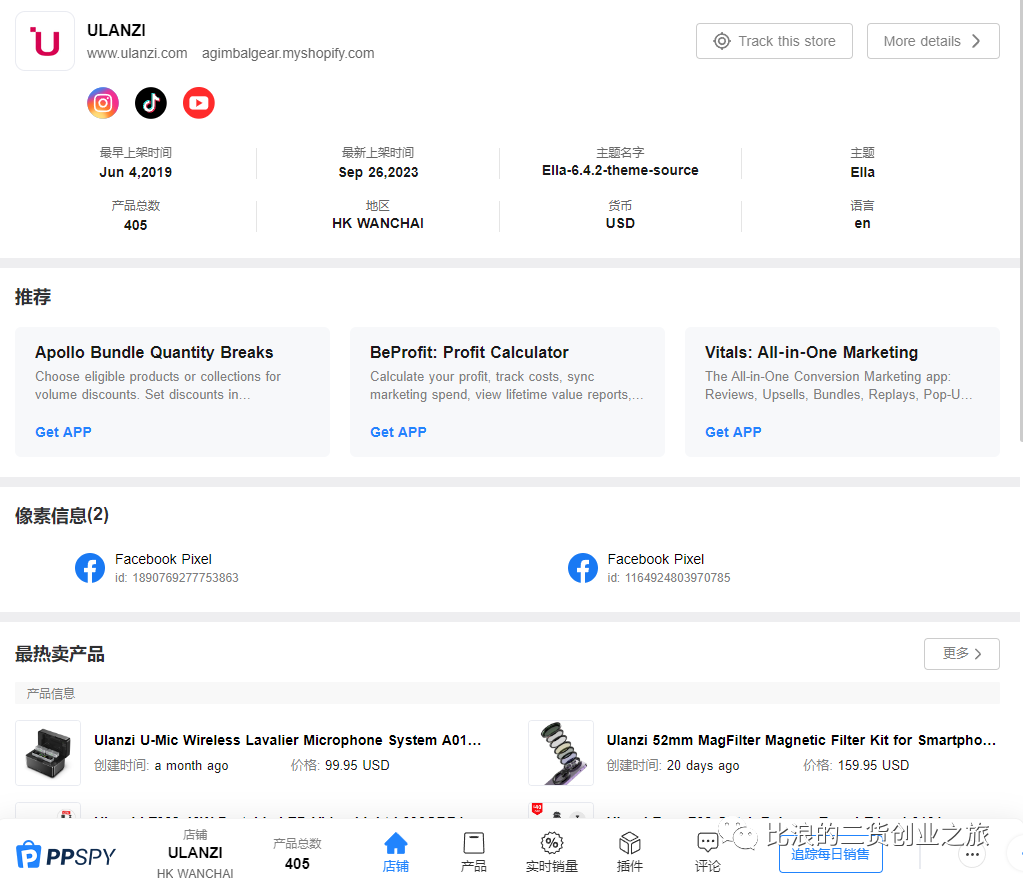Select the Vitals: All-in-One Marketing heading
1023x880 pixels.
[811, 352]
